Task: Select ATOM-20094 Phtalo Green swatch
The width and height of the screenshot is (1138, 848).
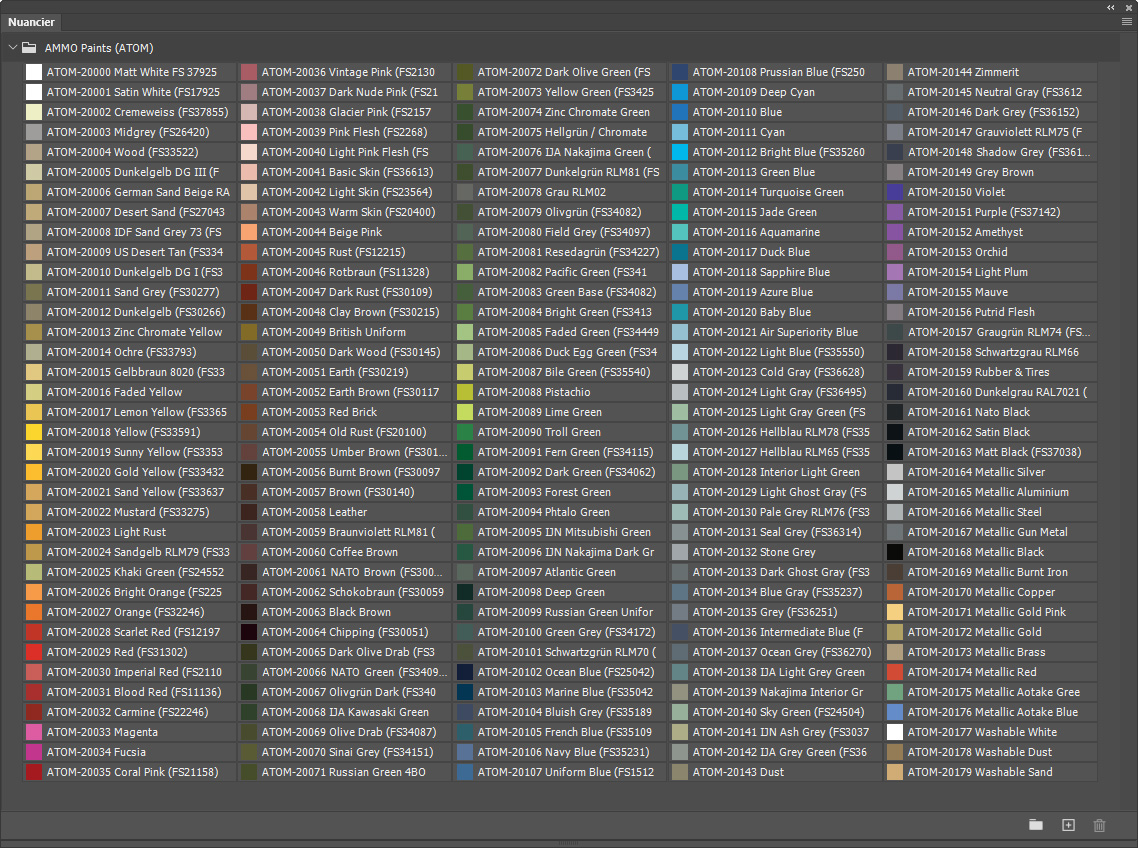Action: pos(465,512)
